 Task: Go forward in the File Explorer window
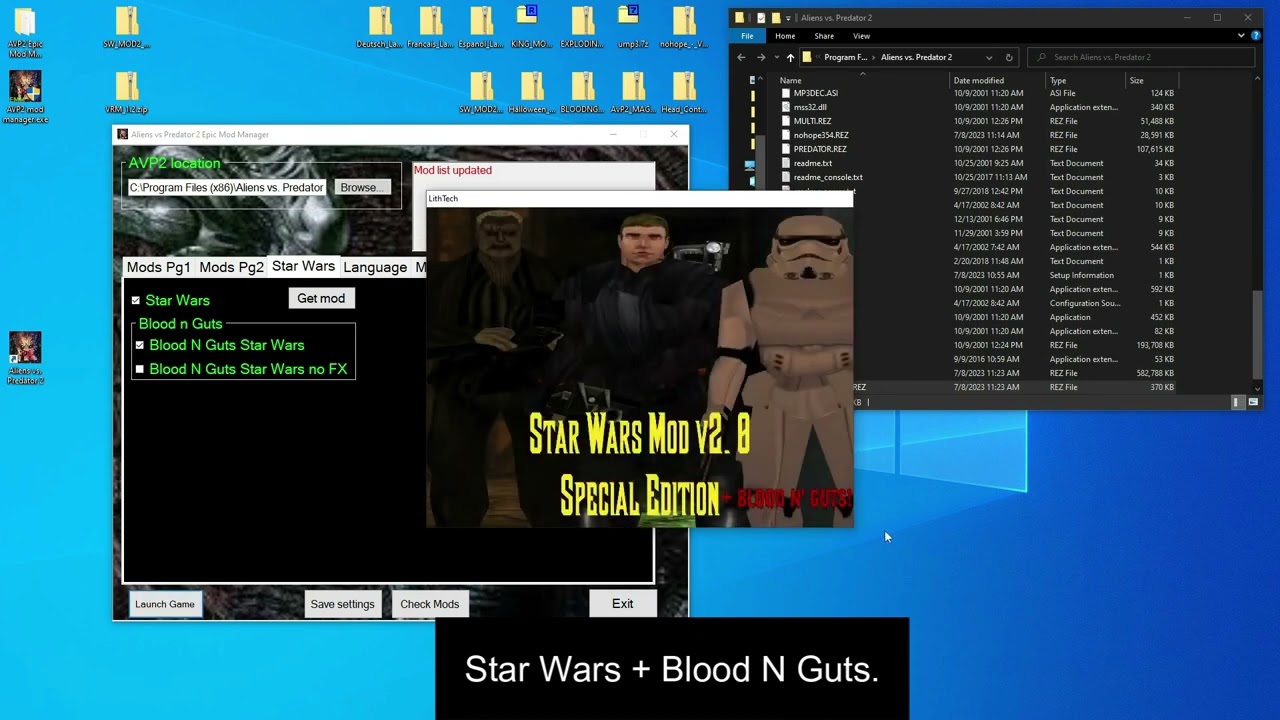tap(760, 57)
